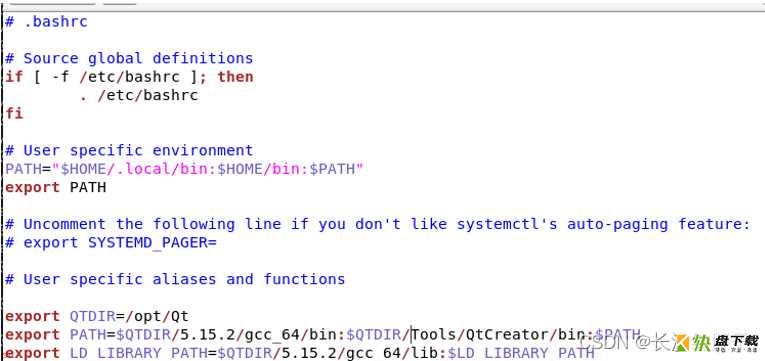This screenshot has height=361, width=765.
Task: Click the 'fi' keyword line
Action: tap(14, 114)
